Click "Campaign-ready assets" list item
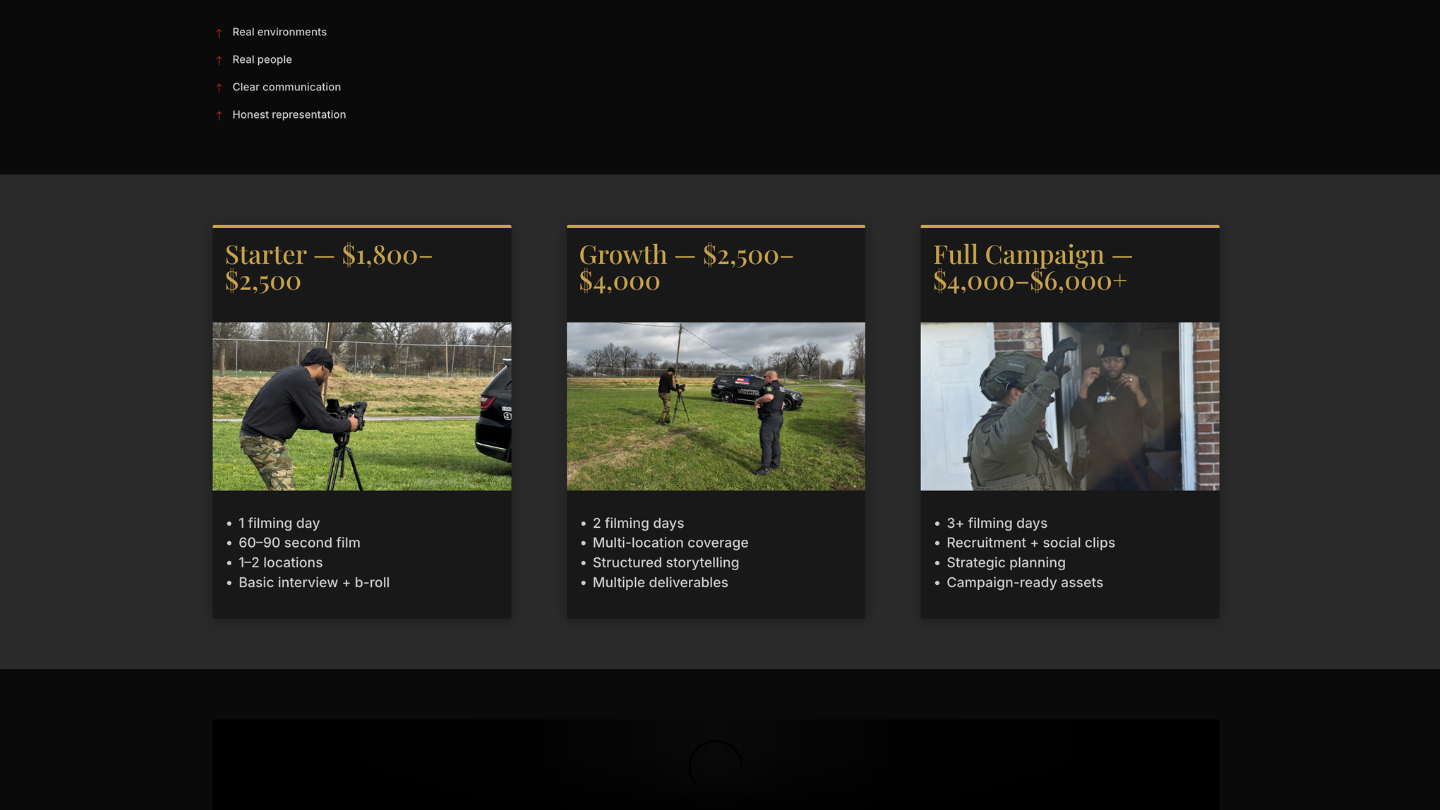This screenshot has width=1440, height=810. (1025, 583)
